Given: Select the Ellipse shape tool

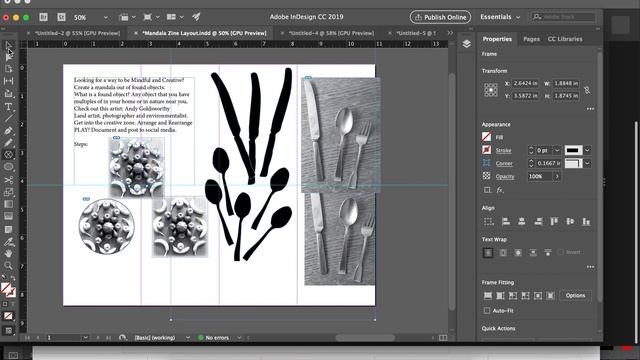Looking at the screenshot, I should (x=8, y=167).
